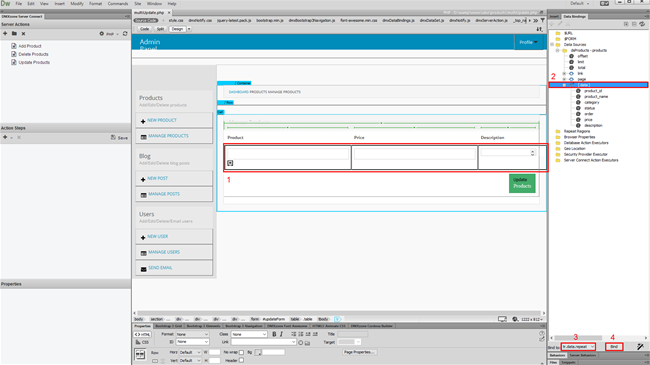Click the NEW POST sidebar link

click(158, 178)
